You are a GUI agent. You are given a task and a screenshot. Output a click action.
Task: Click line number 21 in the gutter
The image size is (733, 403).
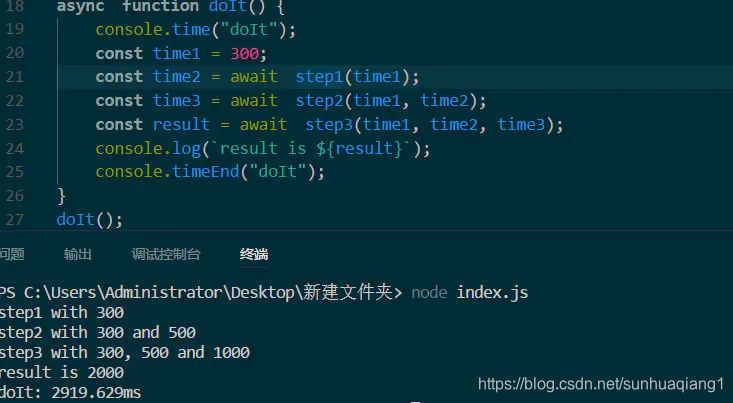pyautogui.click(x=14, y=77)
